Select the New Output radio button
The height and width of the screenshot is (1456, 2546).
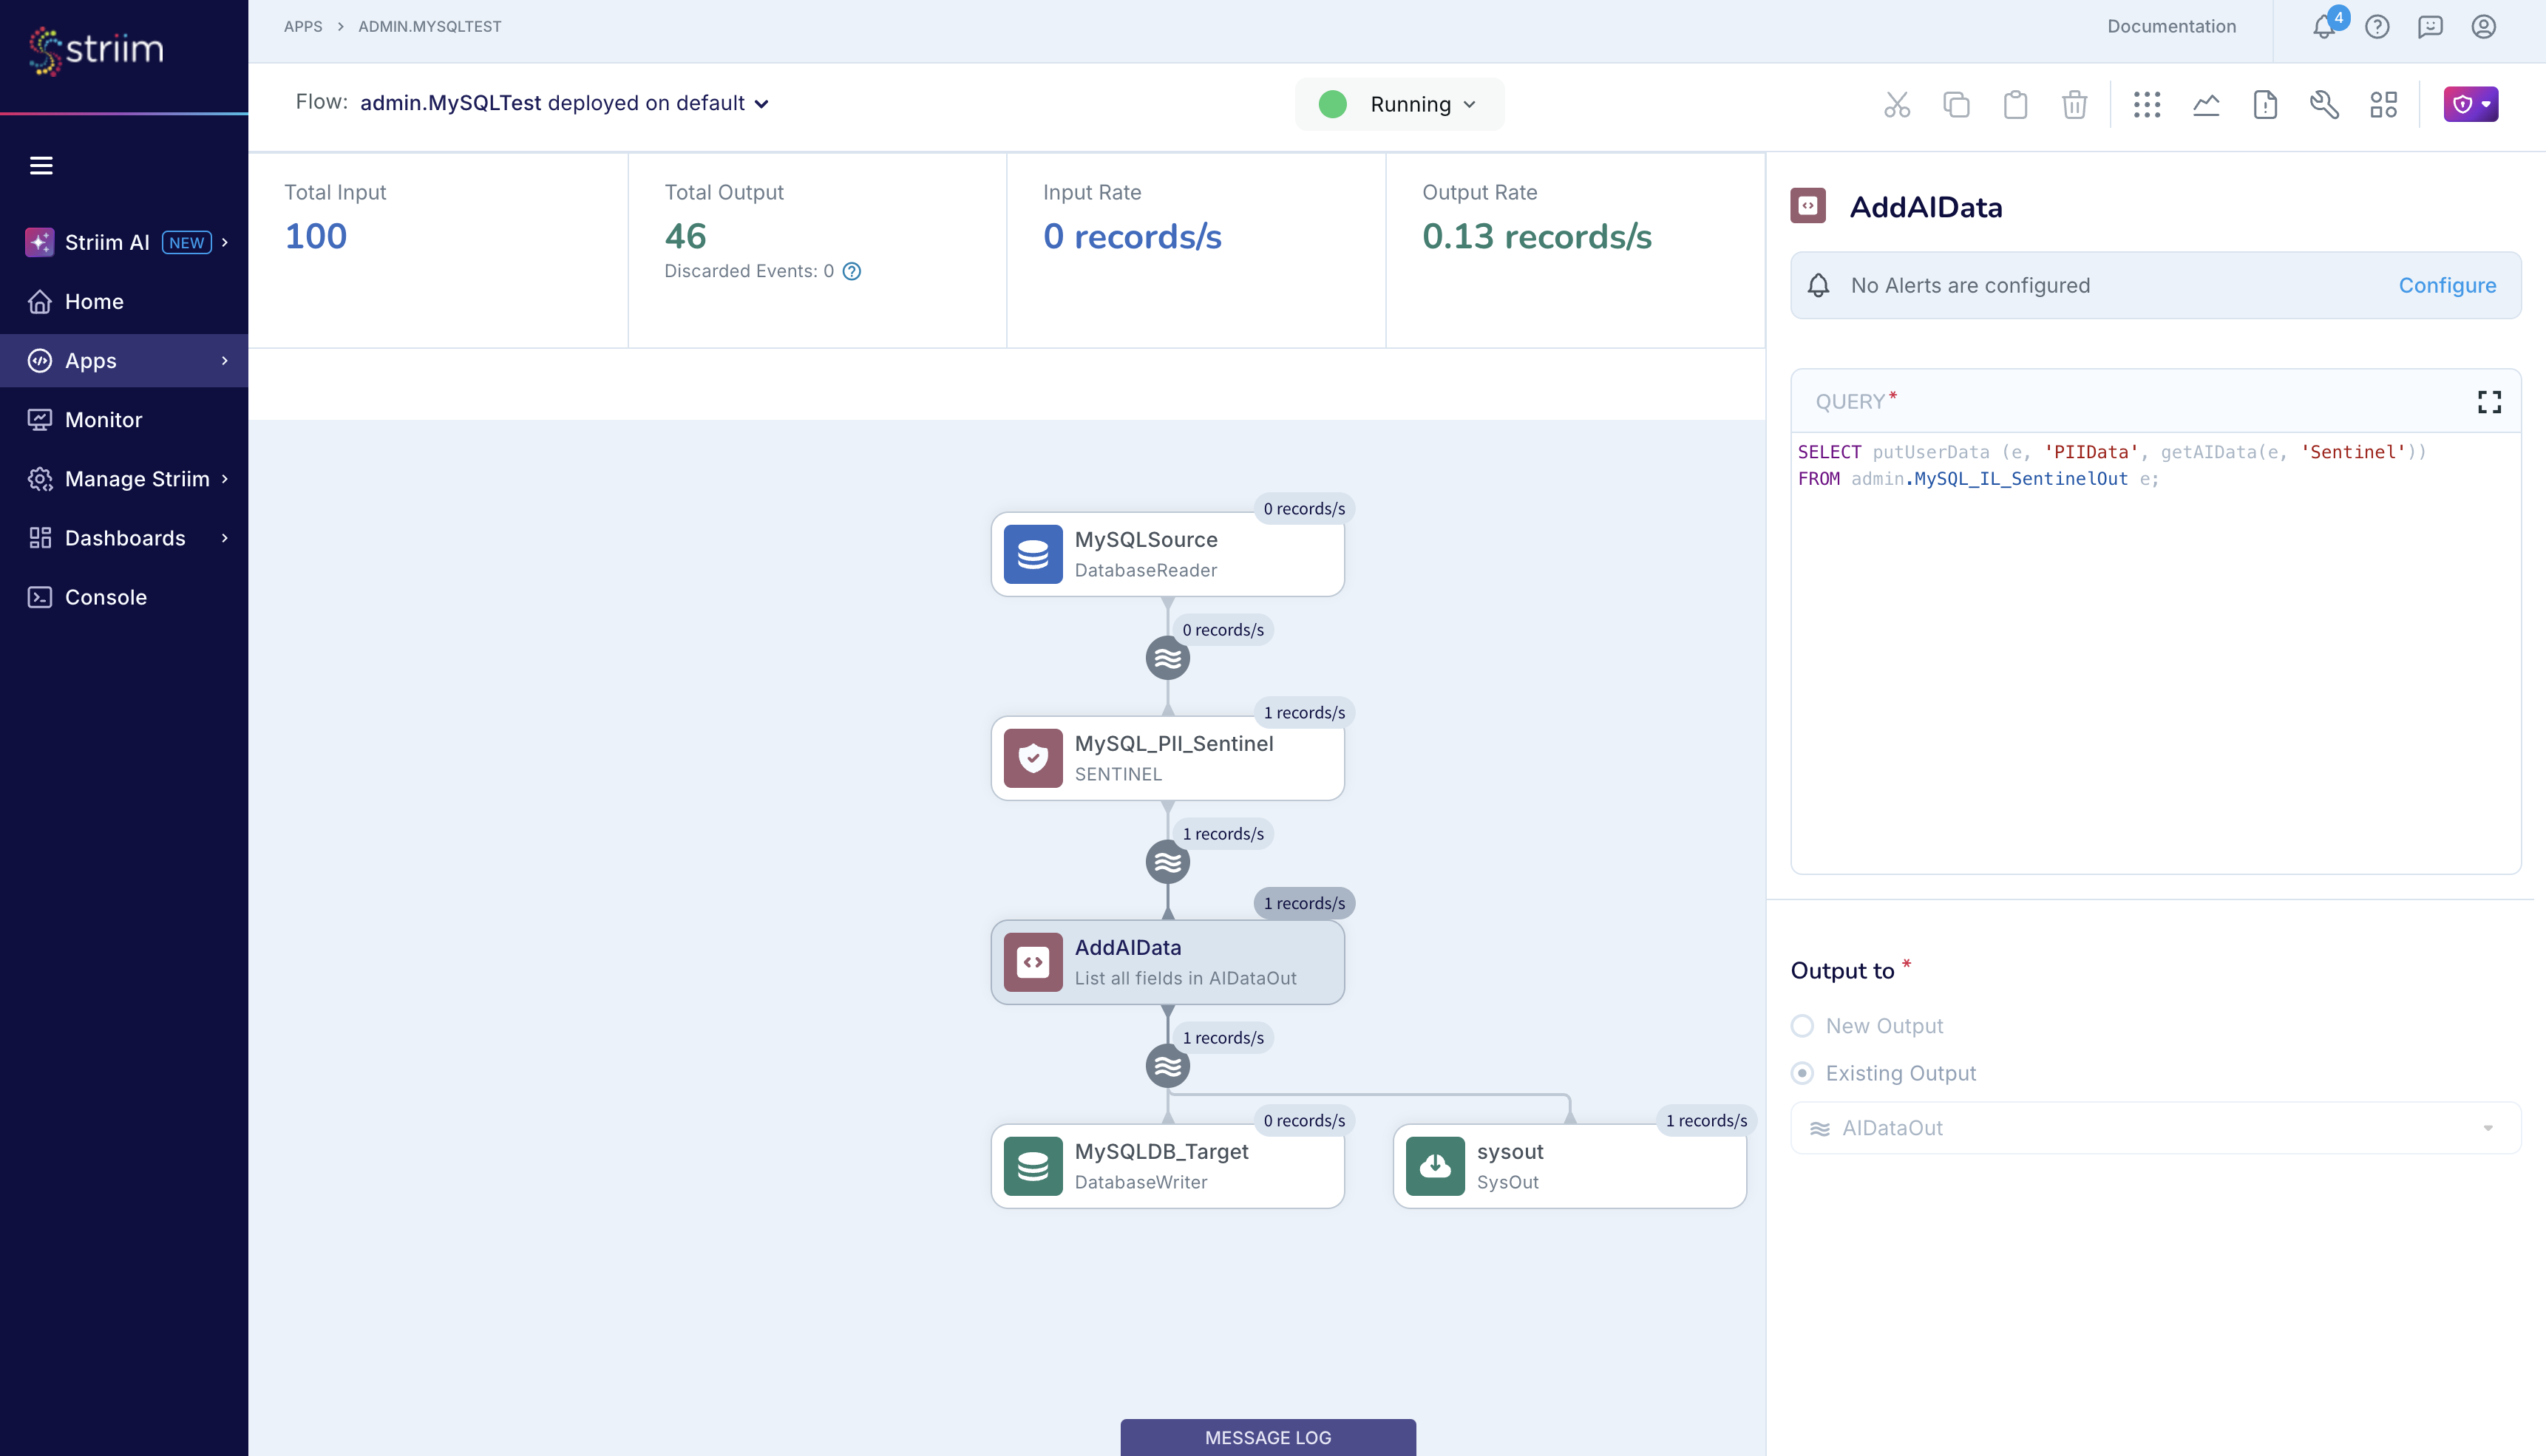[x=1802, y=1026]
